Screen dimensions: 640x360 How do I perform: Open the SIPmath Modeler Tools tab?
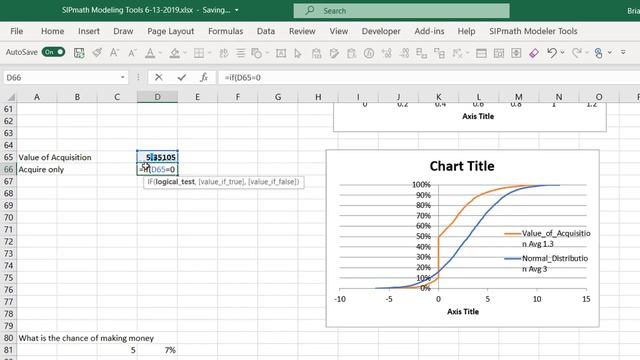point(533,31)
